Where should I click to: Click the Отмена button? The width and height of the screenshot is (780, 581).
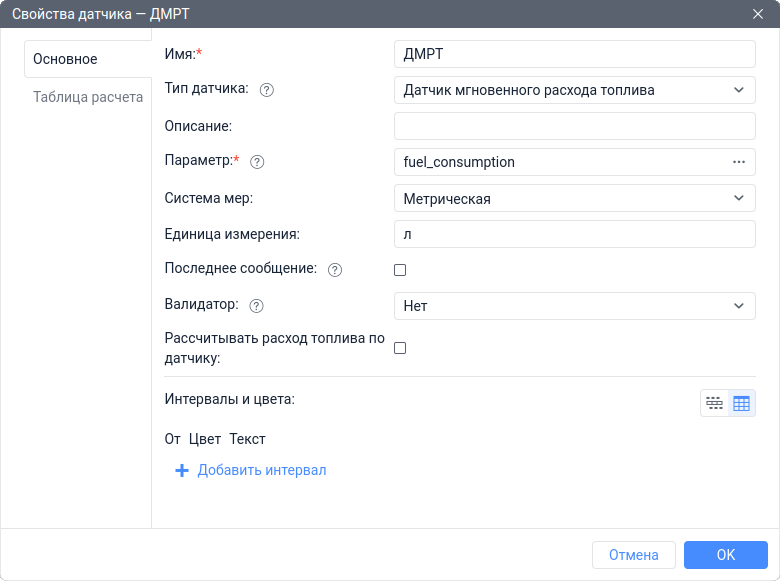pyautogui.click(x=633, y=555)
